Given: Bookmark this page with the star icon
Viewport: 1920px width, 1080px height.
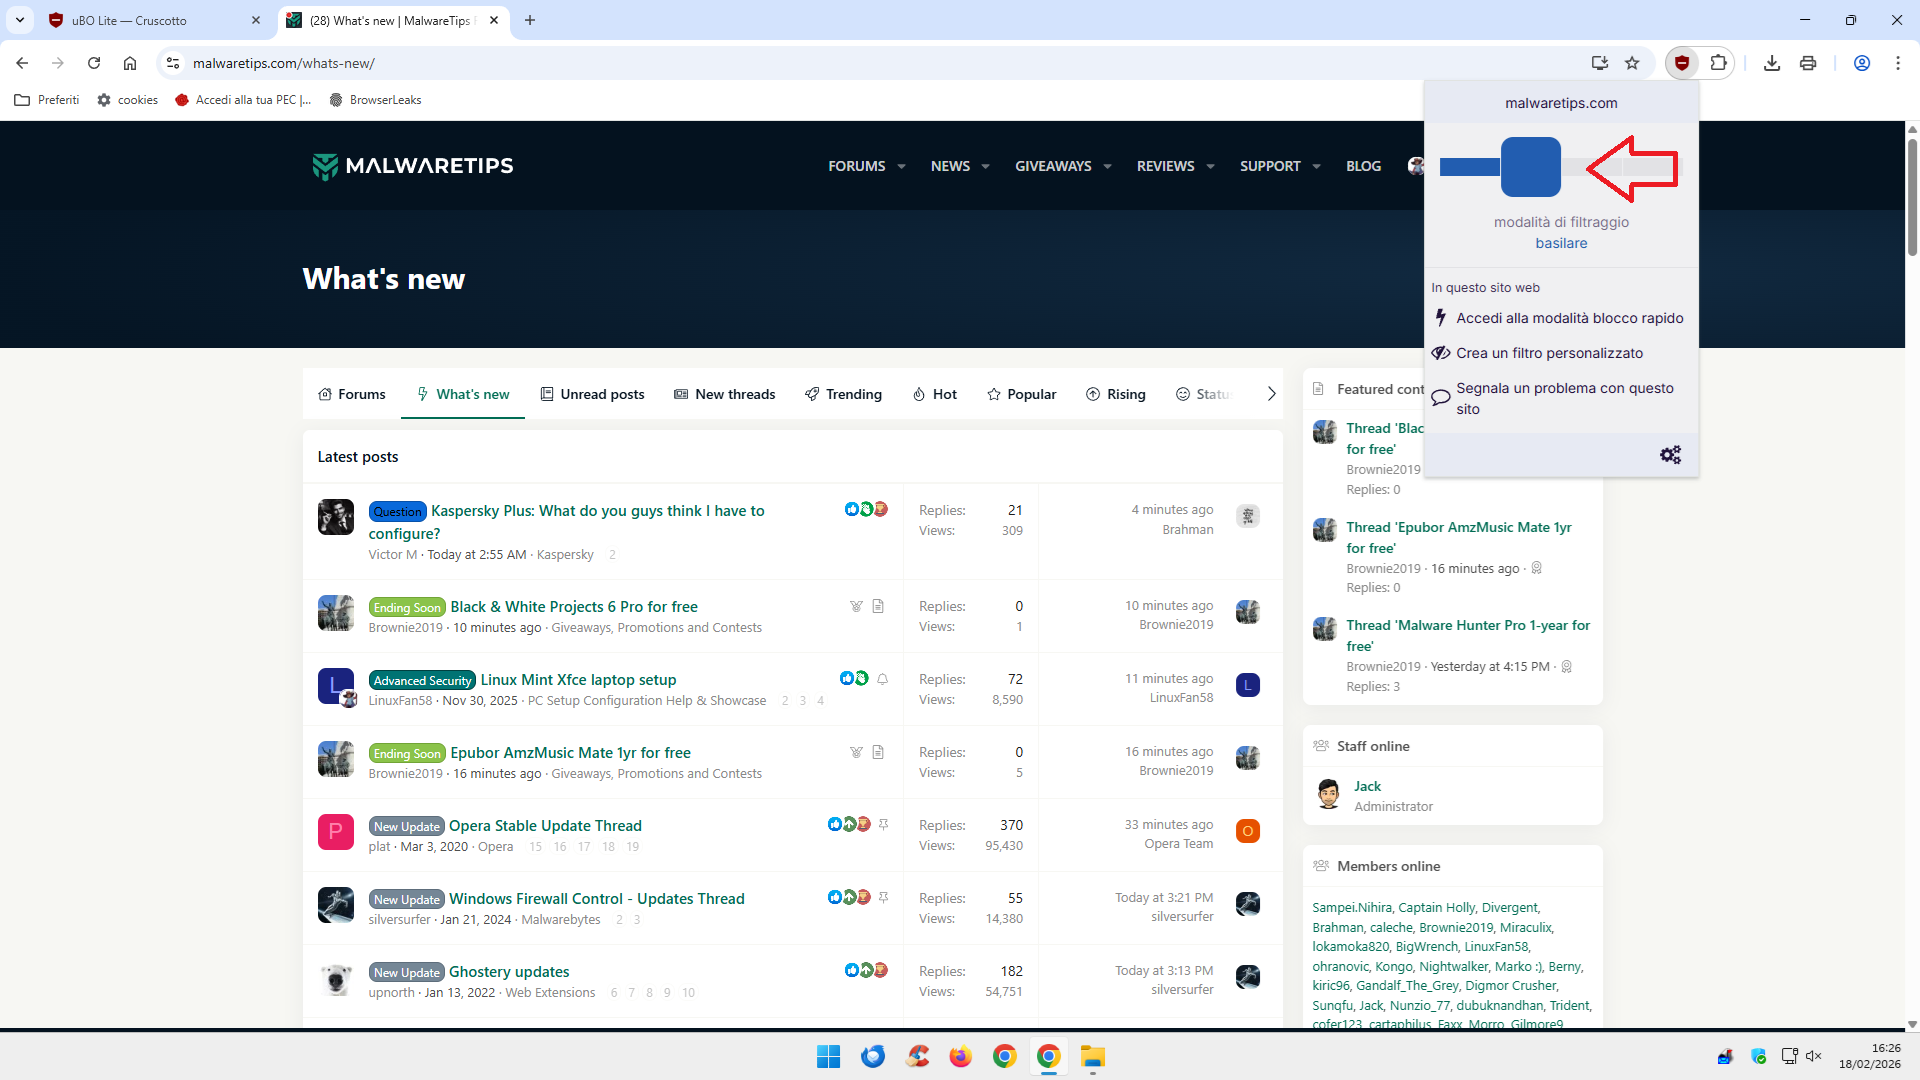Looking at the screenshot, I should 1632,63.
